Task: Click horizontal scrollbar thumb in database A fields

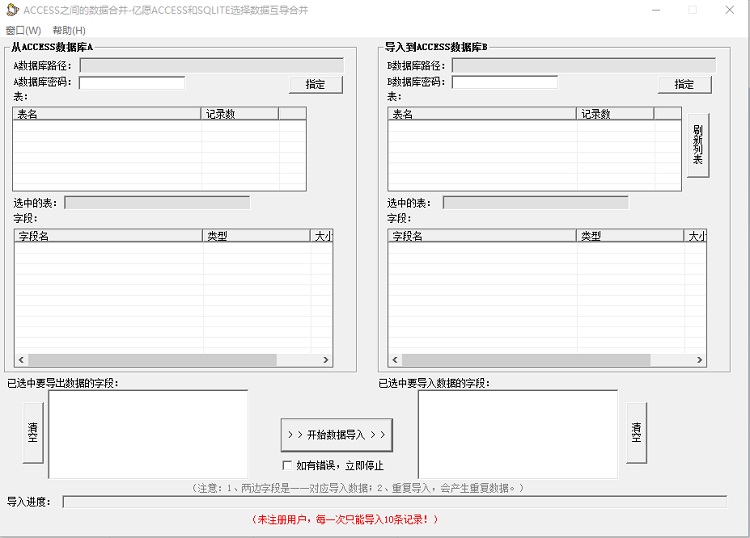Action: (153, 360)
